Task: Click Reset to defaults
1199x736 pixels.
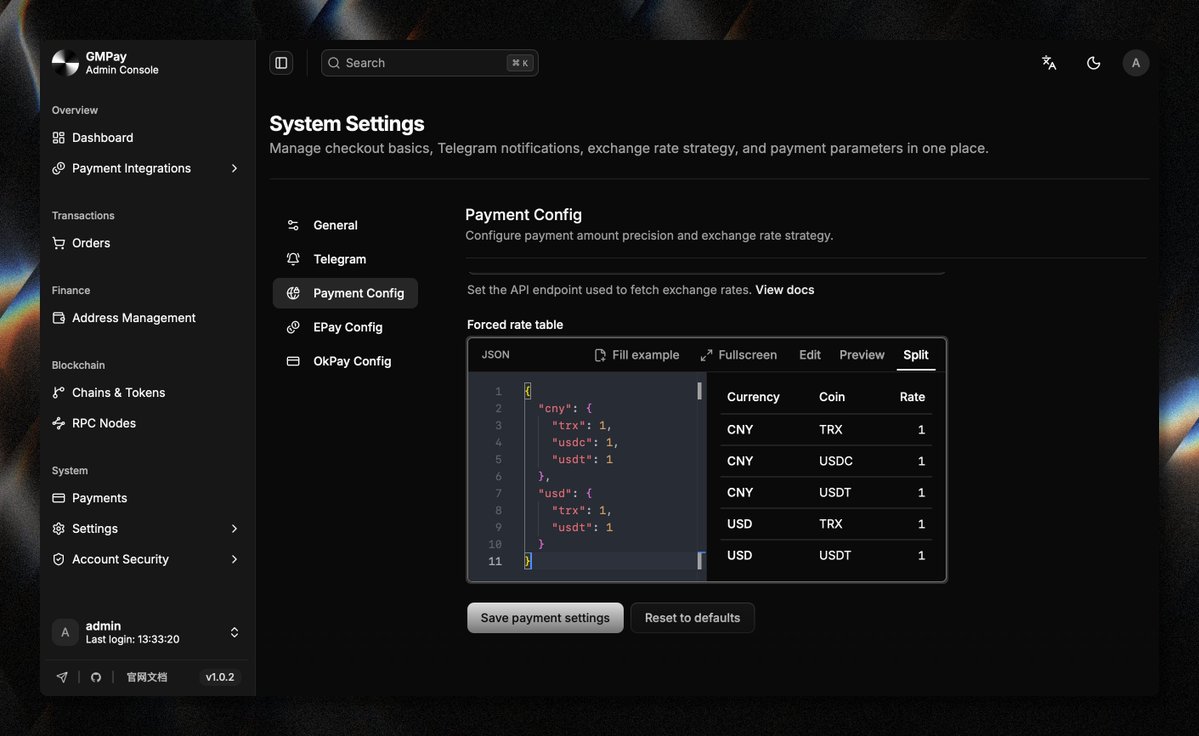Action: [692, 618]
